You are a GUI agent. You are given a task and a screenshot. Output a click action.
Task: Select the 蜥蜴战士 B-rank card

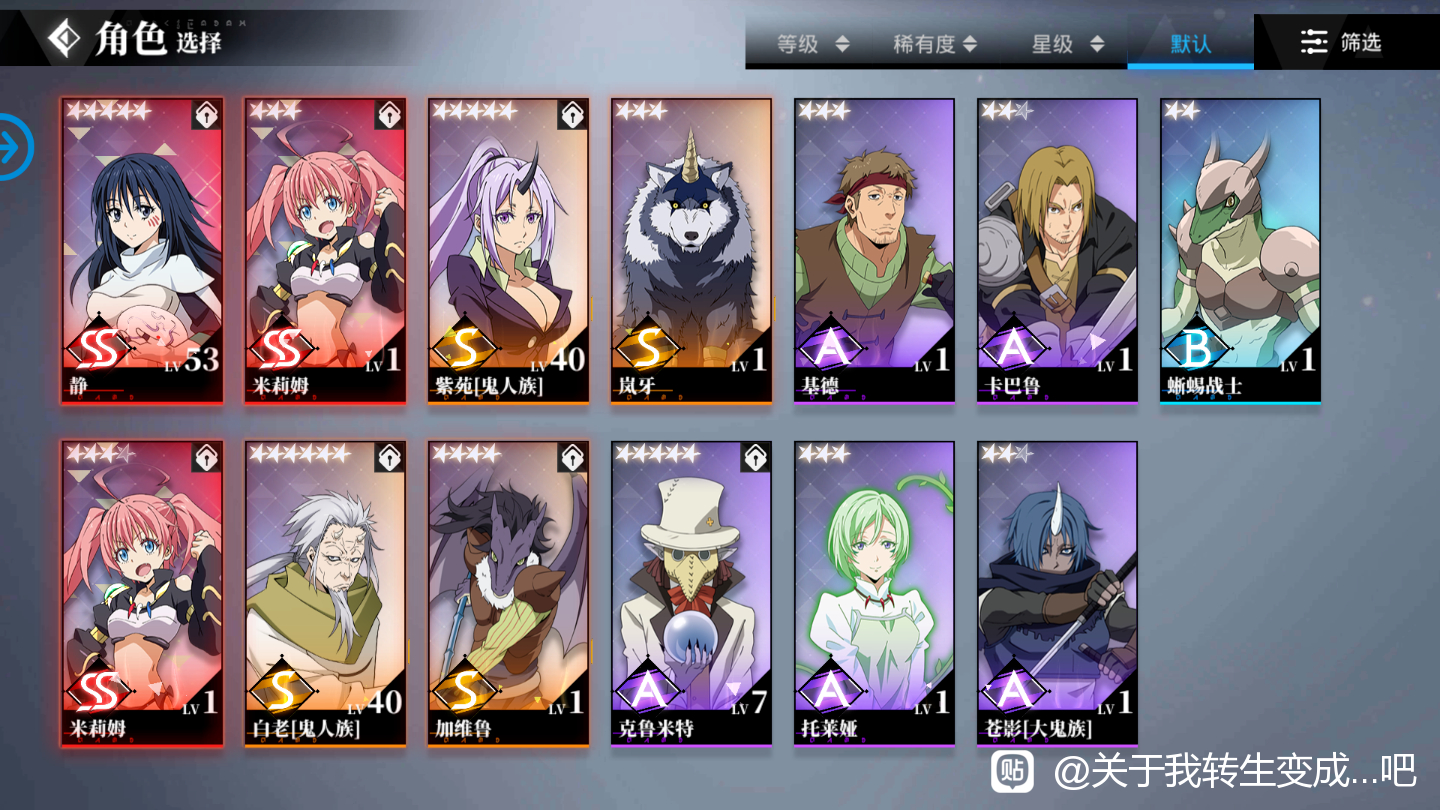click(x=1240, y=251)
